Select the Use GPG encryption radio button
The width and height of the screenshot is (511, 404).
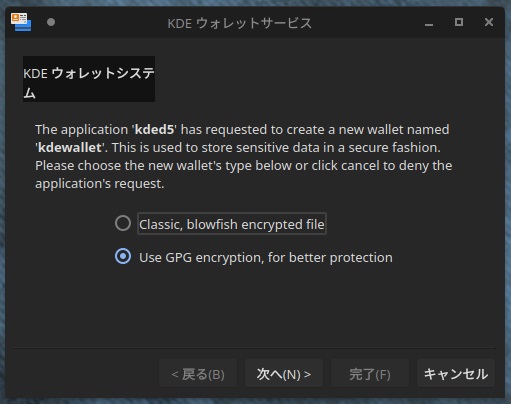(x=123, y=256)
